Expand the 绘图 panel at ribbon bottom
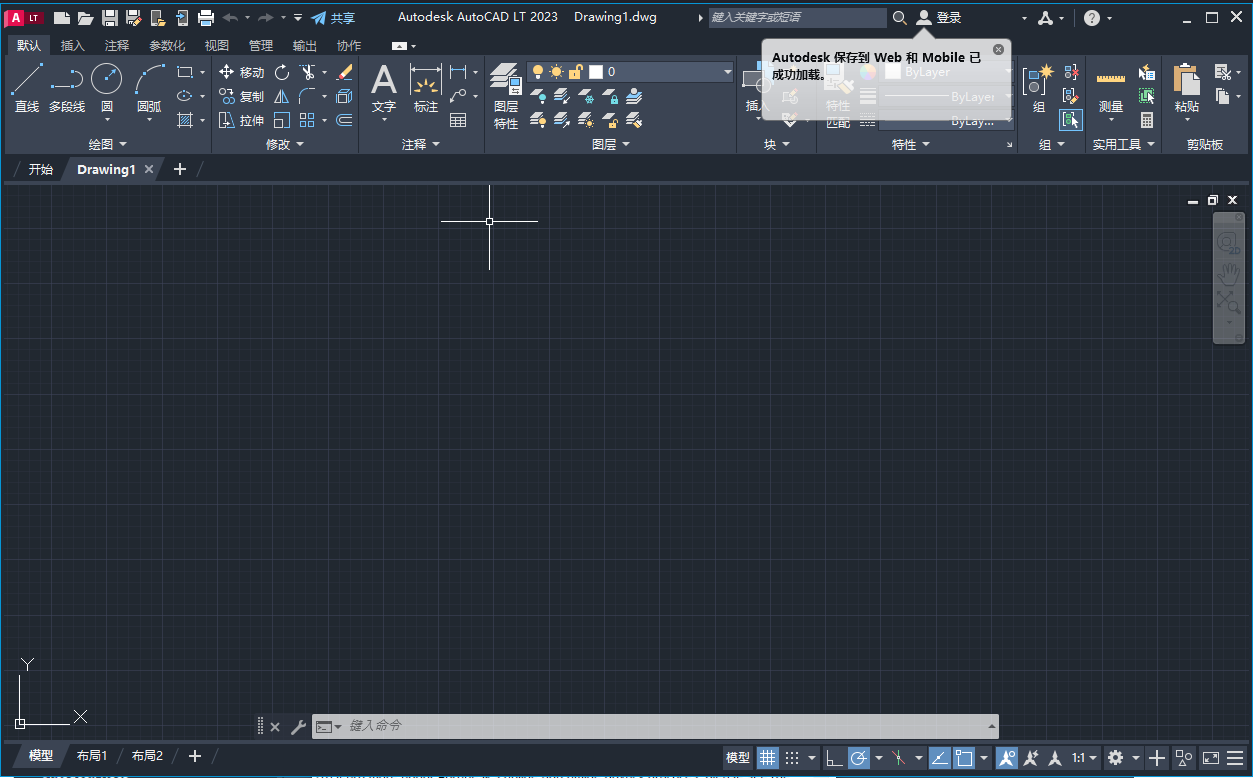The height and width of the screenshot is (778, 1253). [107, 143]
